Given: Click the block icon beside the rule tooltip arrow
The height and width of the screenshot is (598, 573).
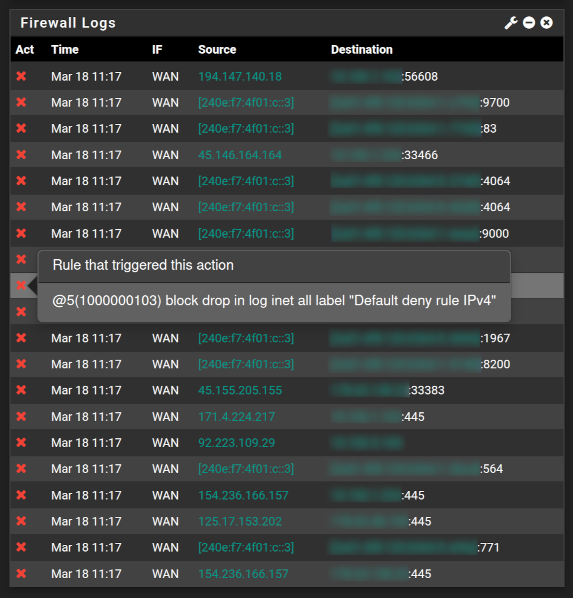Looking at the screenshot, I should pos(21,285).
